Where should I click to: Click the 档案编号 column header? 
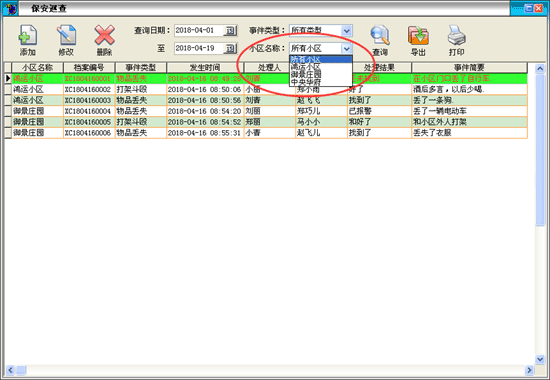click(89, 68)
